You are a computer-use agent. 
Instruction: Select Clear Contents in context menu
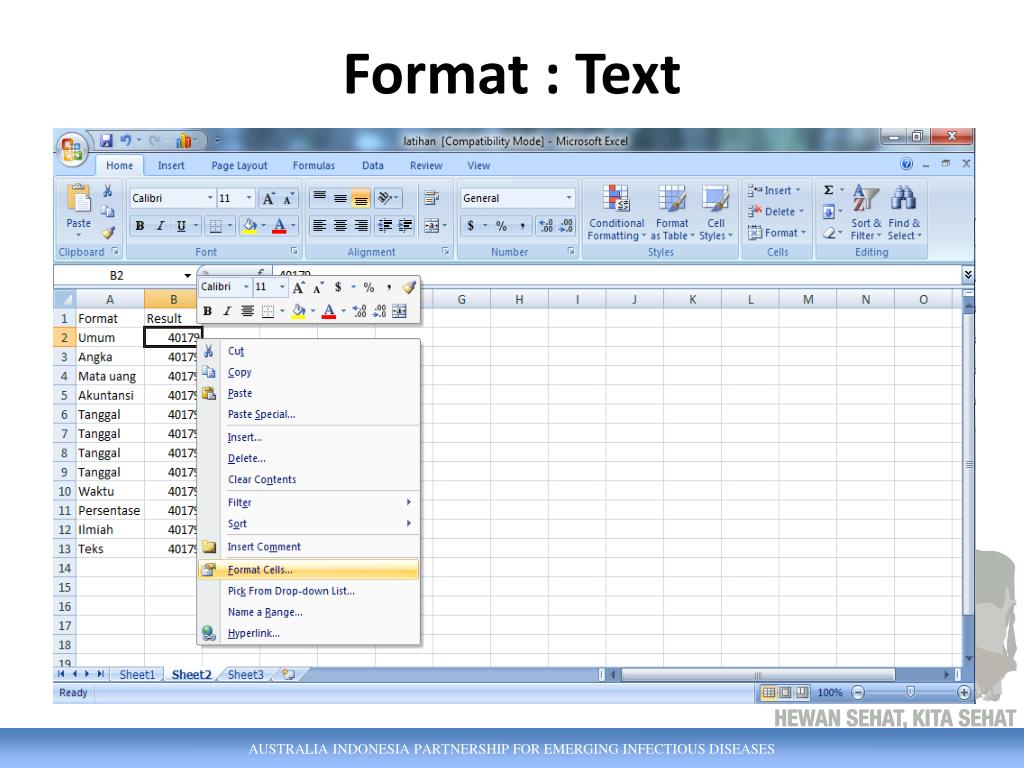tap(308, 479)
